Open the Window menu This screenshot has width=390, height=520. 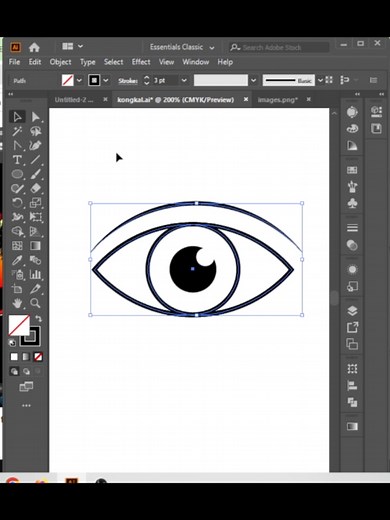click(x=195, y=62)
